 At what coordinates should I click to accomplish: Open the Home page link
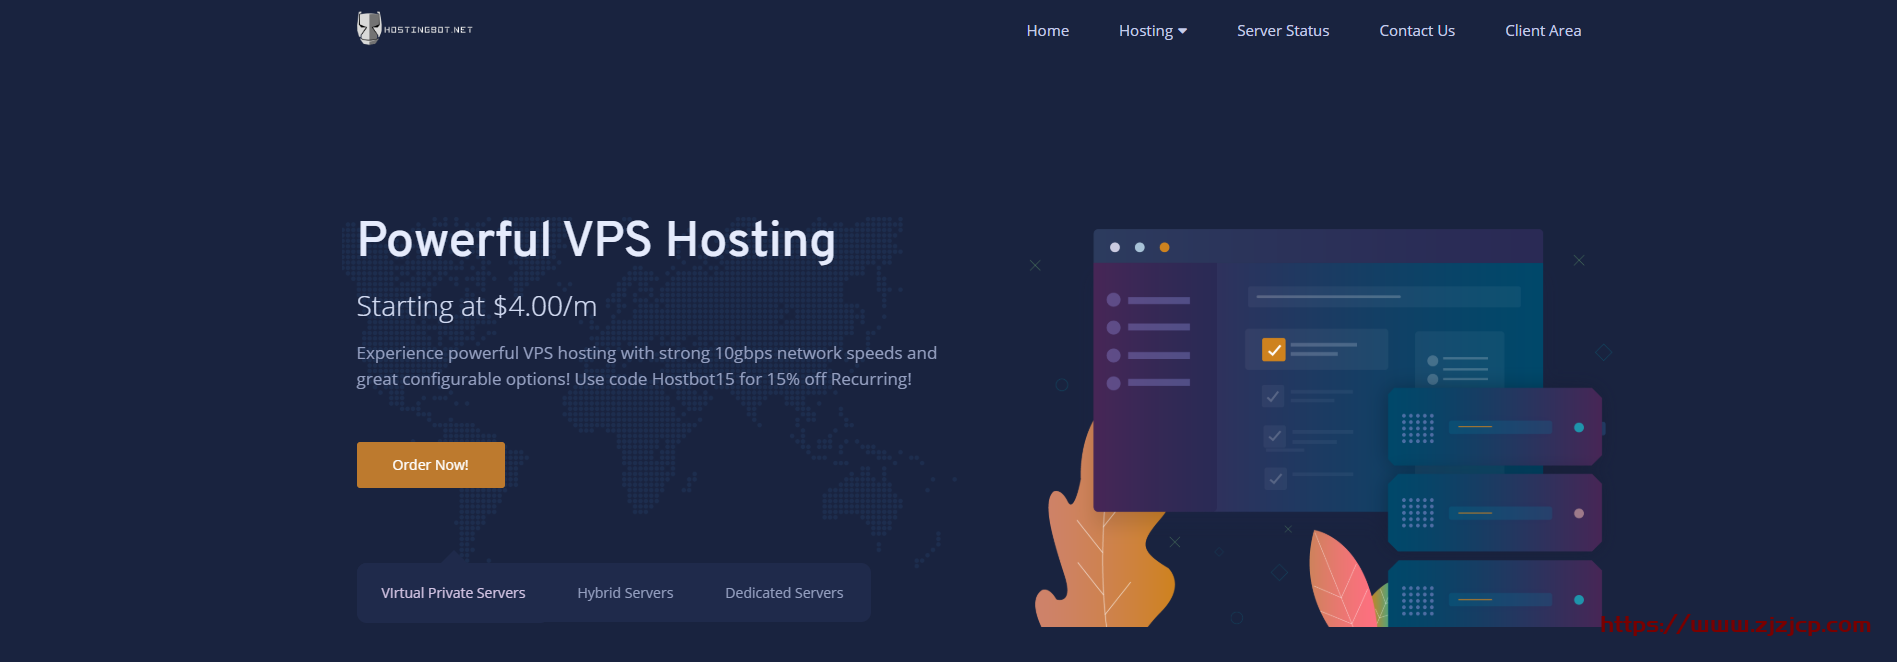tap(1047, 31)
